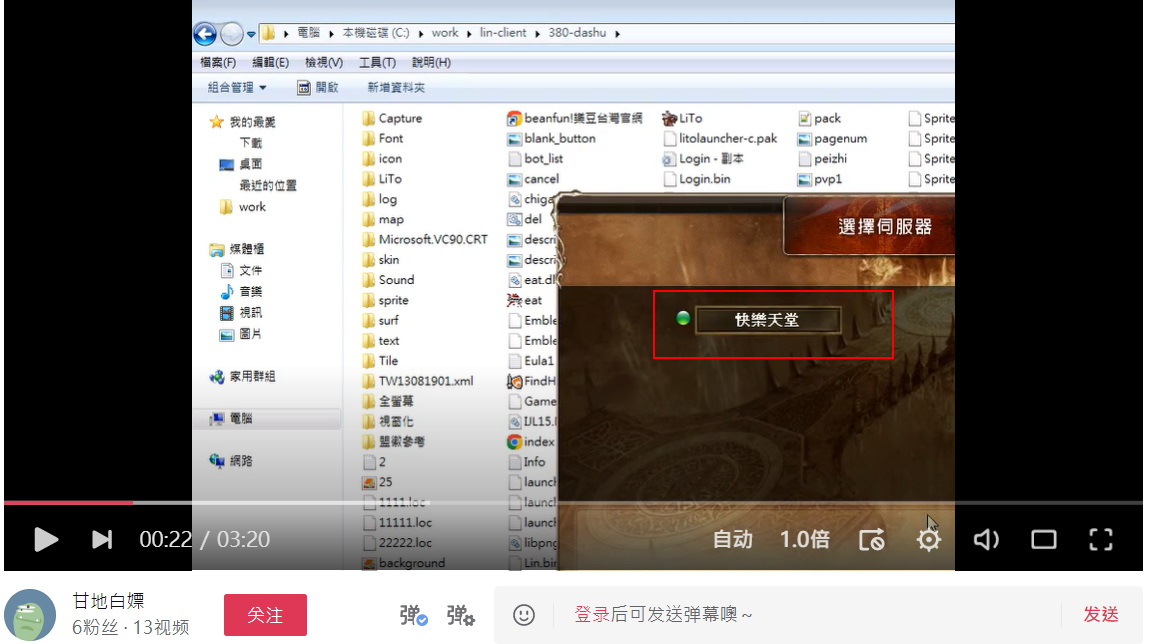The height and width of the screenshot is (644, 1160).
Task: Click lin-client in the address path
Action: point(503,33)
